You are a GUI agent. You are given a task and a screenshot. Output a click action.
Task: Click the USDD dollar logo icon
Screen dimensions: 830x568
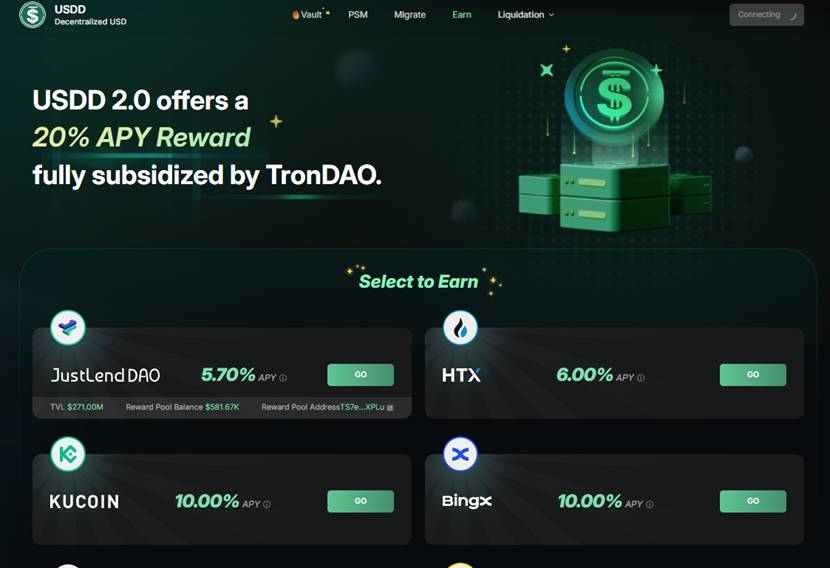[x=32, y=14]
